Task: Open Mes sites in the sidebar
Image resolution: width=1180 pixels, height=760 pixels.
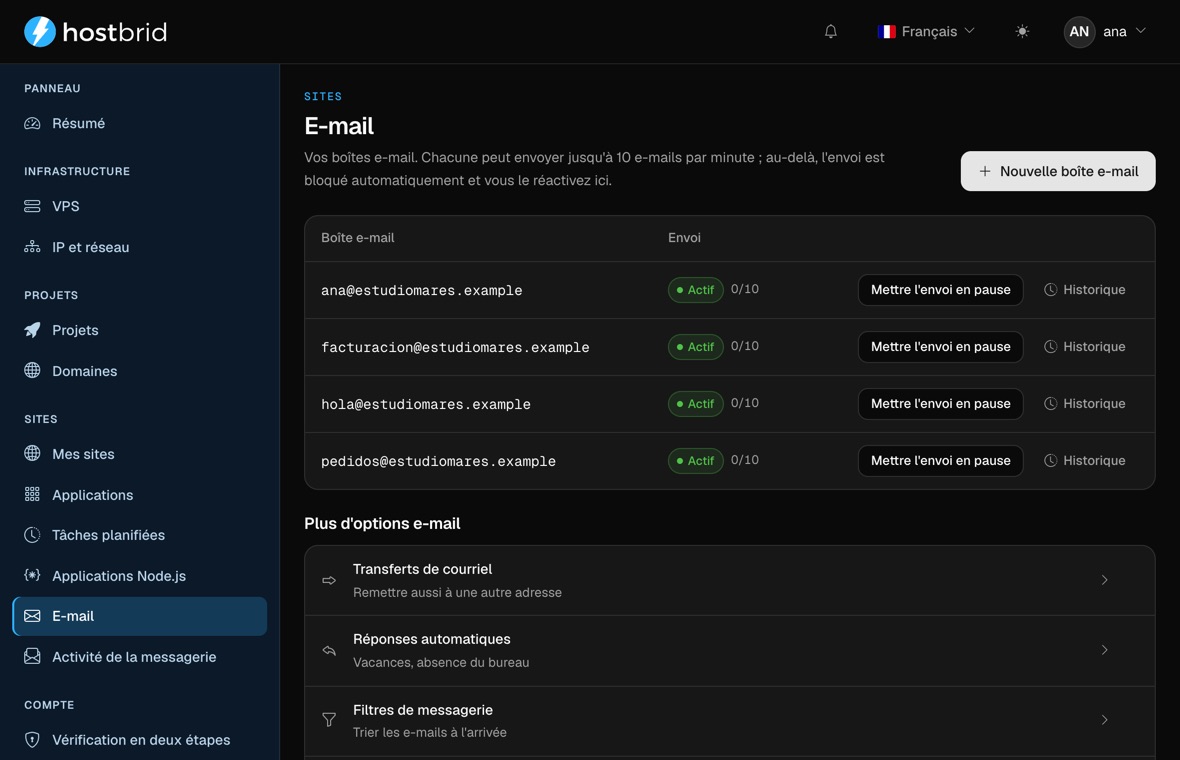Action: click(140, 454)
